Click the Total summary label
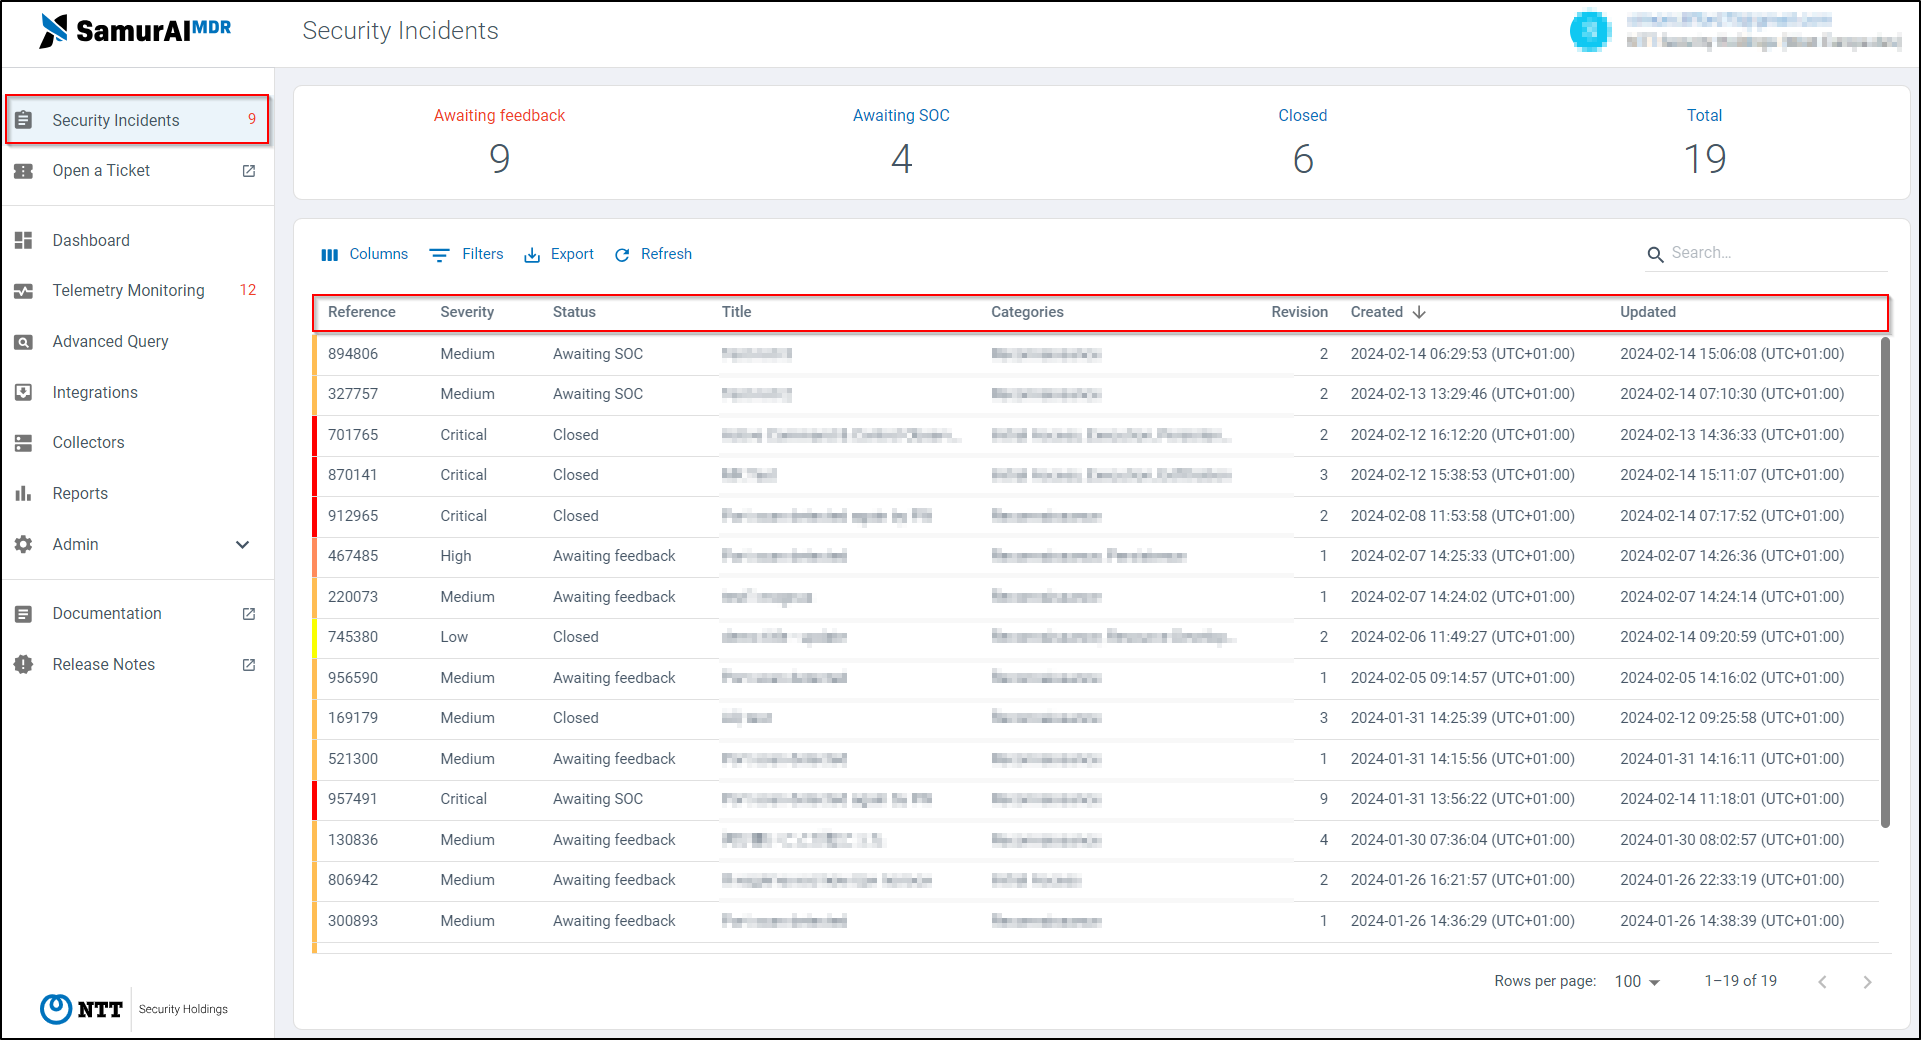 (x=1705, y=116)
